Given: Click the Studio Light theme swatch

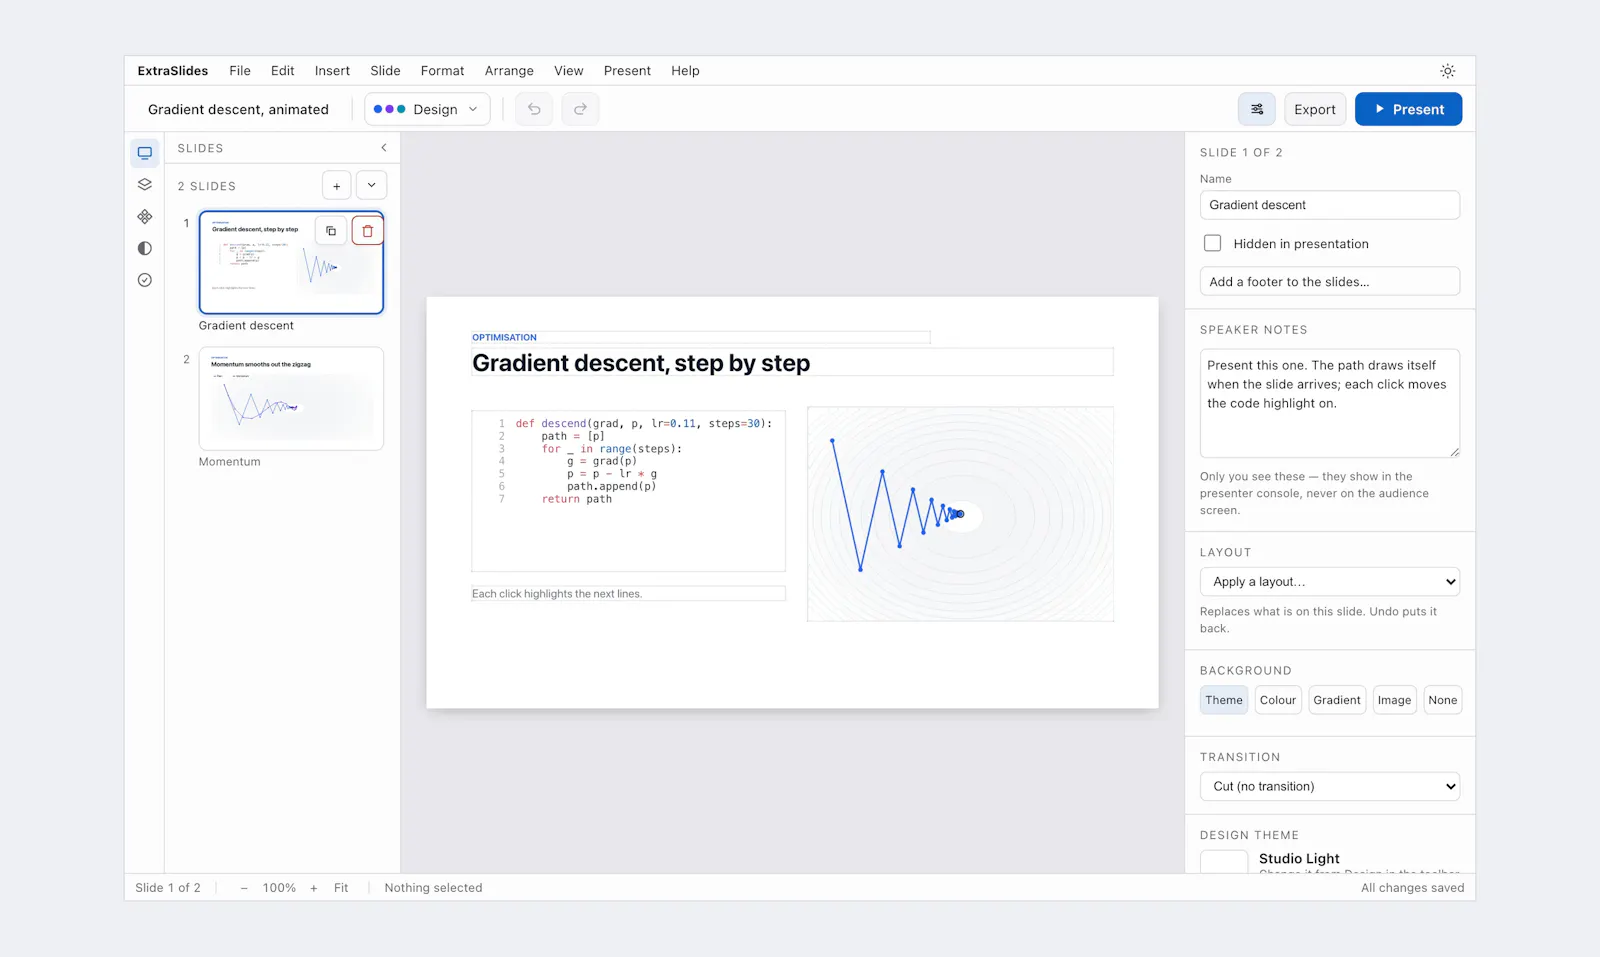Looking at the screenshot, I should point(1224,861).
